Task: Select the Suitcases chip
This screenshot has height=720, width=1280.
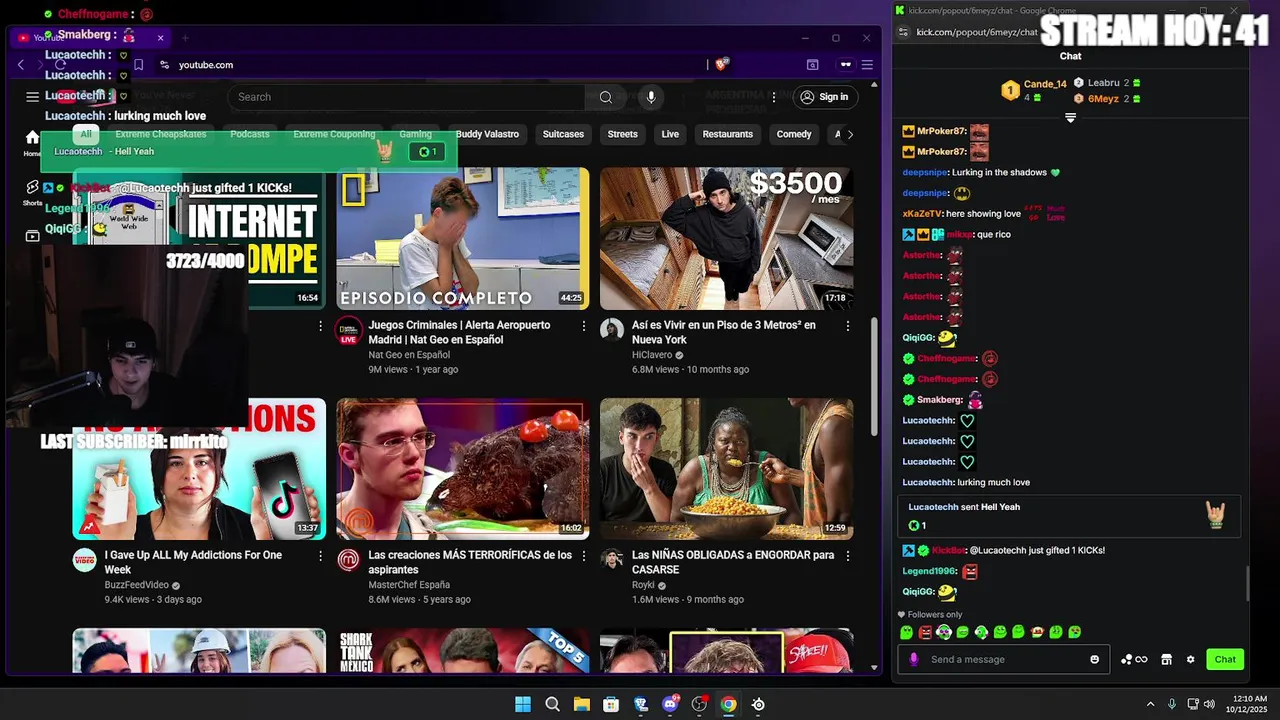Action: pyautogui.click(x=563, y=134)
